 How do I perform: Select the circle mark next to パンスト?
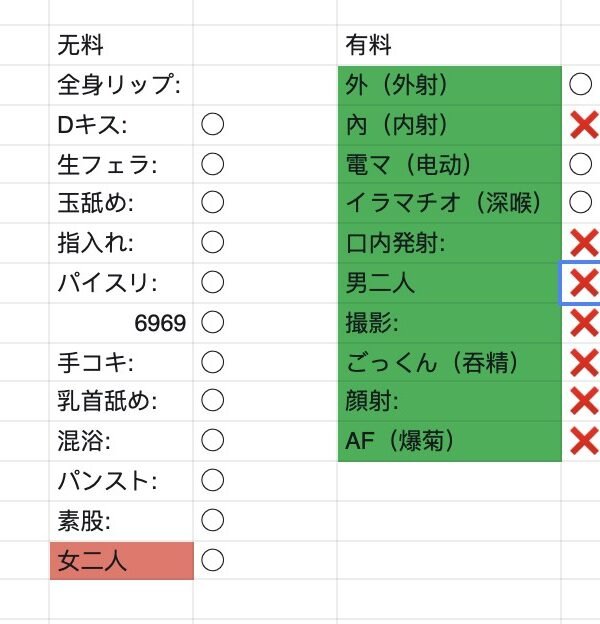tap(212, 481)
